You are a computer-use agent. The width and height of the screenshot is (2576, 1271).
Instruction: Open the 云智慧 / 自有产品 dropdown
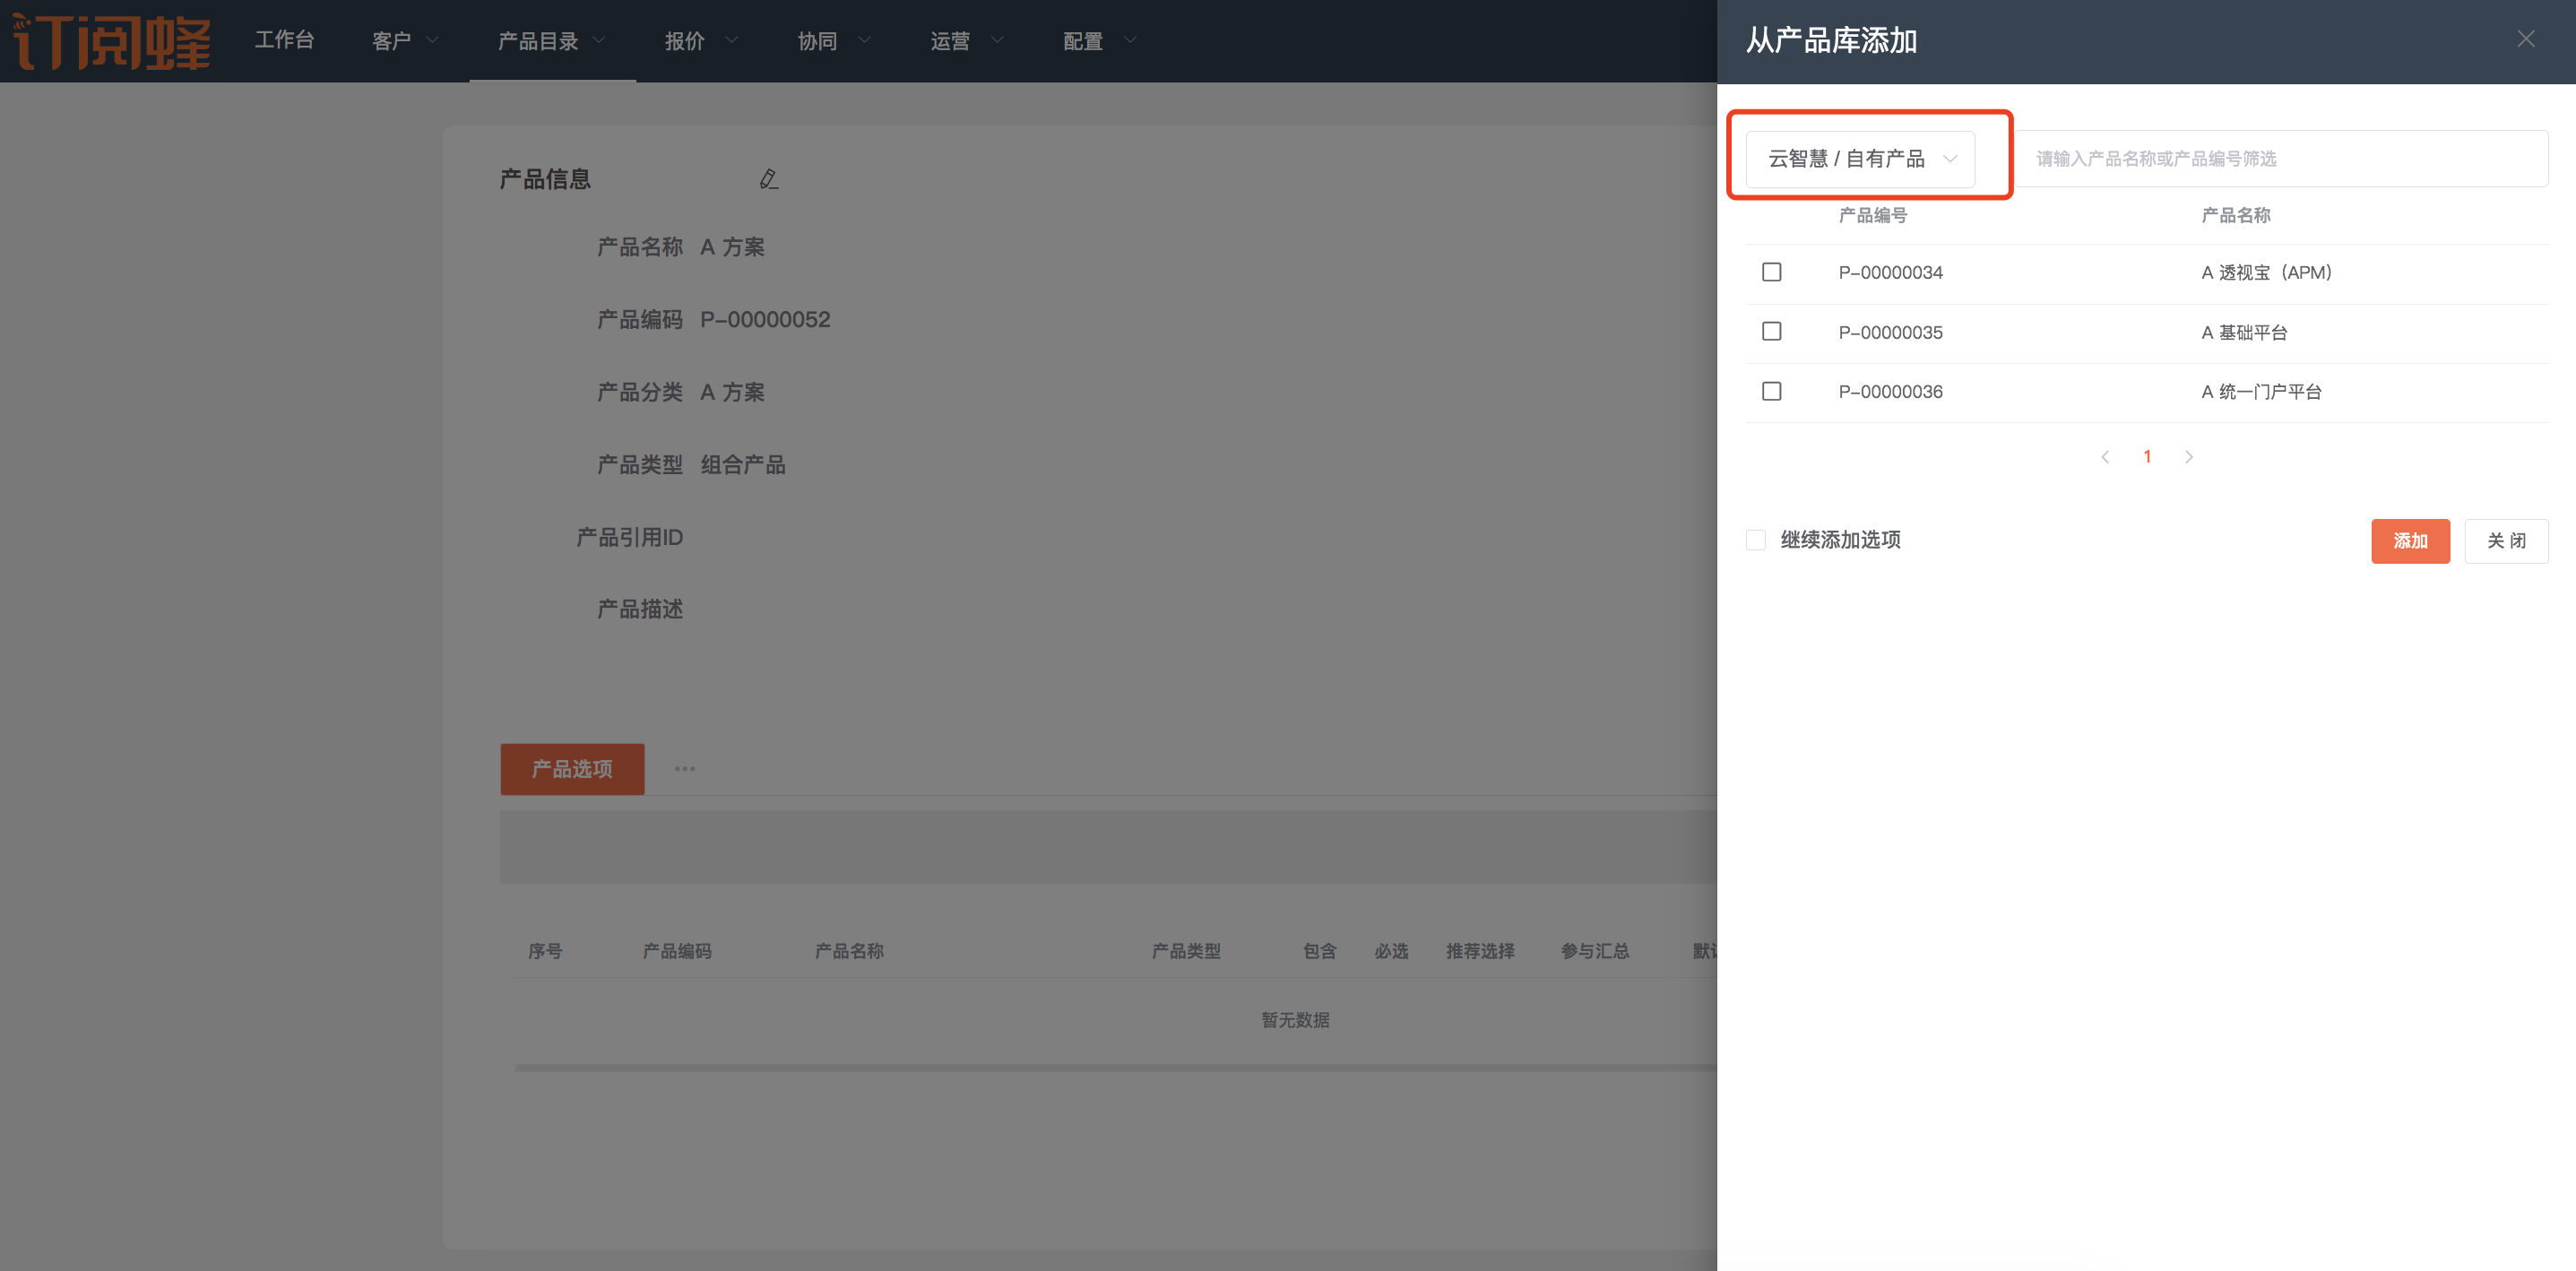click(1860, 159)
